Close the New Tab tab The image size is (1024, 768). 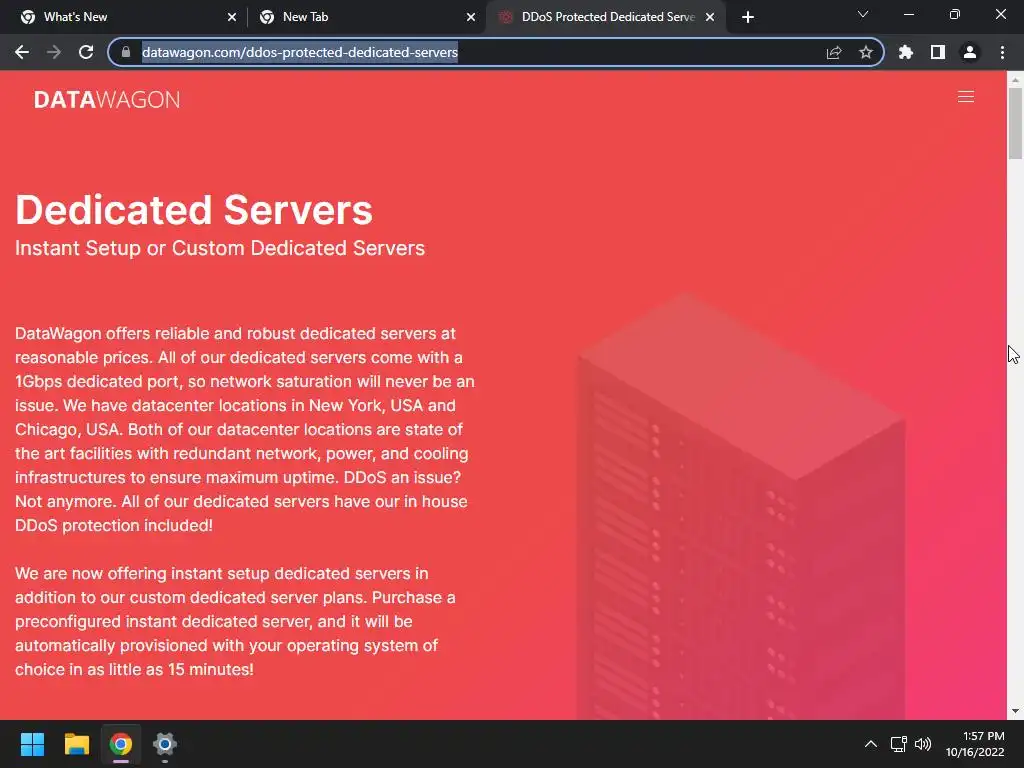pos(471,17)
